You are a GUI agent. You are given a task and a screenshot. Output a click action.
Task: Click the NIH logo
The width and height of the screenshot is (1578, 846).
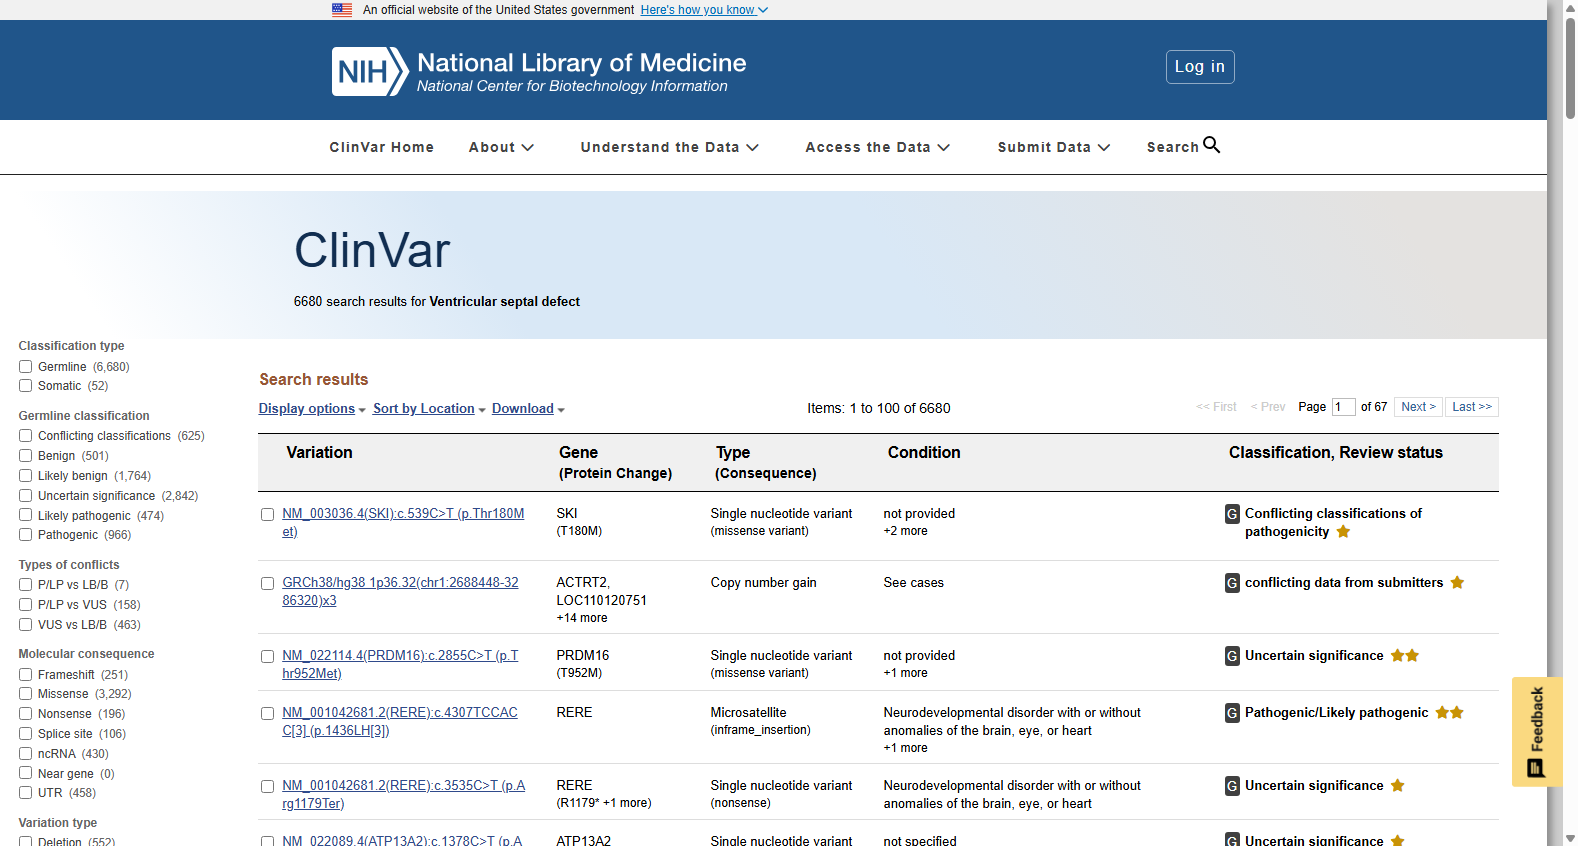pyautogui.click(x=370, y=71)
